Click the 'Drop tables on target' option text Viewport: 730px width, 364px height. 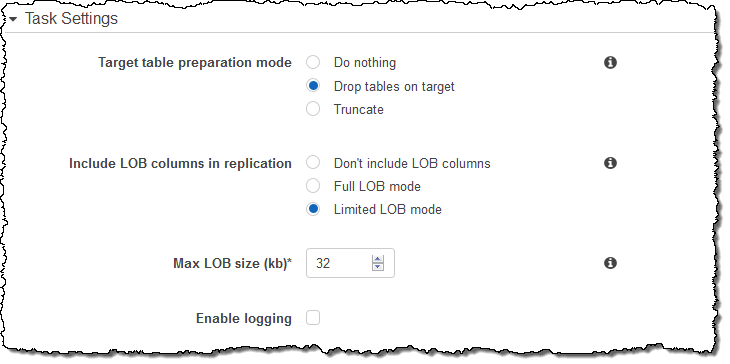[394, 87]
